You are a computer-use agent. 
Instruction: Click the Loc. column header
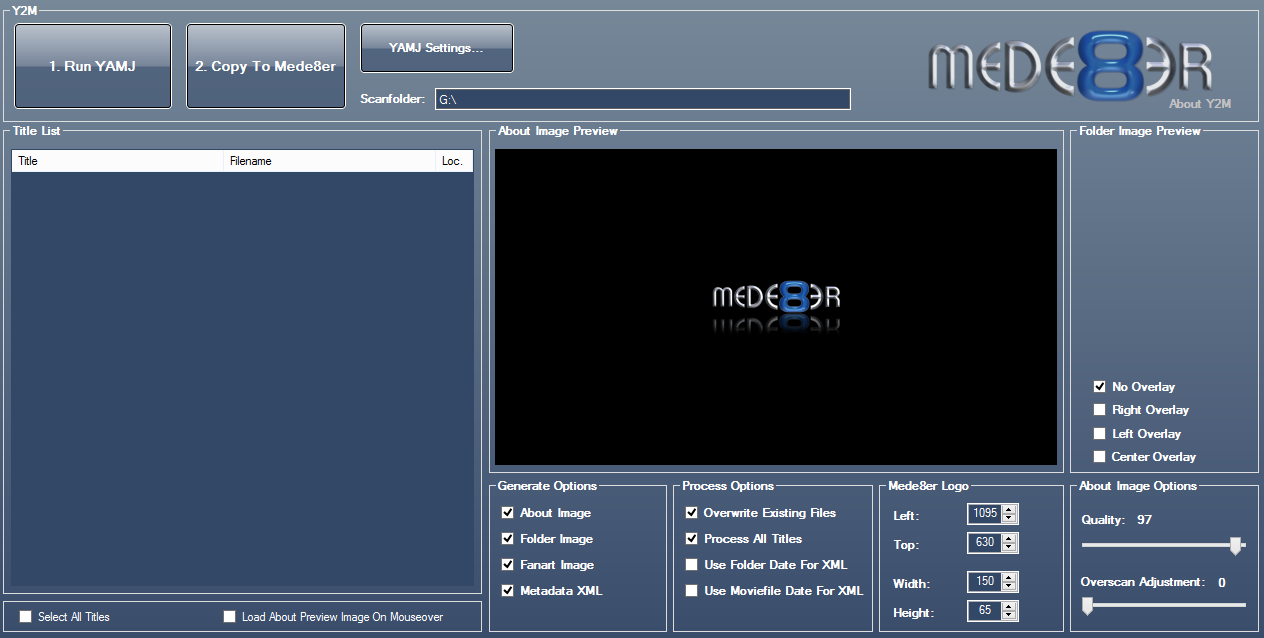pyautogui.click(x=453, y=161)
